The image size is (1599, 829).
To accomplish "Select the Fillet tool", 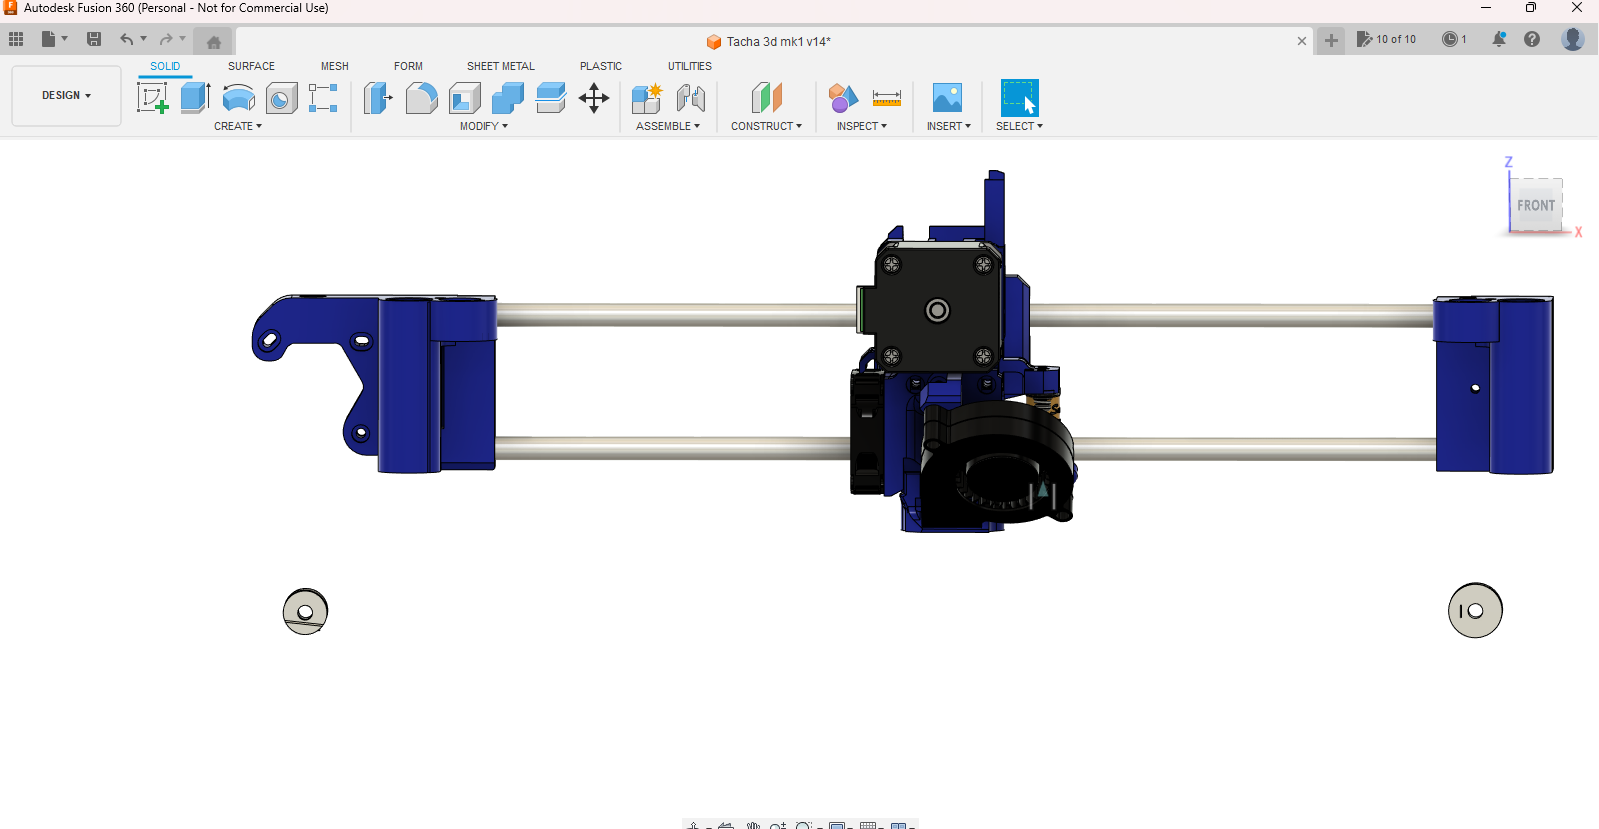I will click(x=421, y=98).
